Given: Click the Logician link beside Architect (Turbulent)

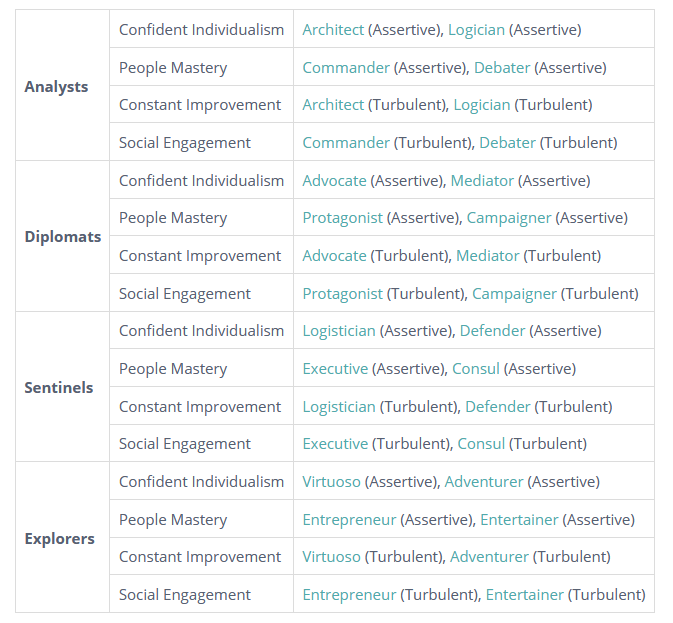Looking at the screenshot, I should (482, 105).
